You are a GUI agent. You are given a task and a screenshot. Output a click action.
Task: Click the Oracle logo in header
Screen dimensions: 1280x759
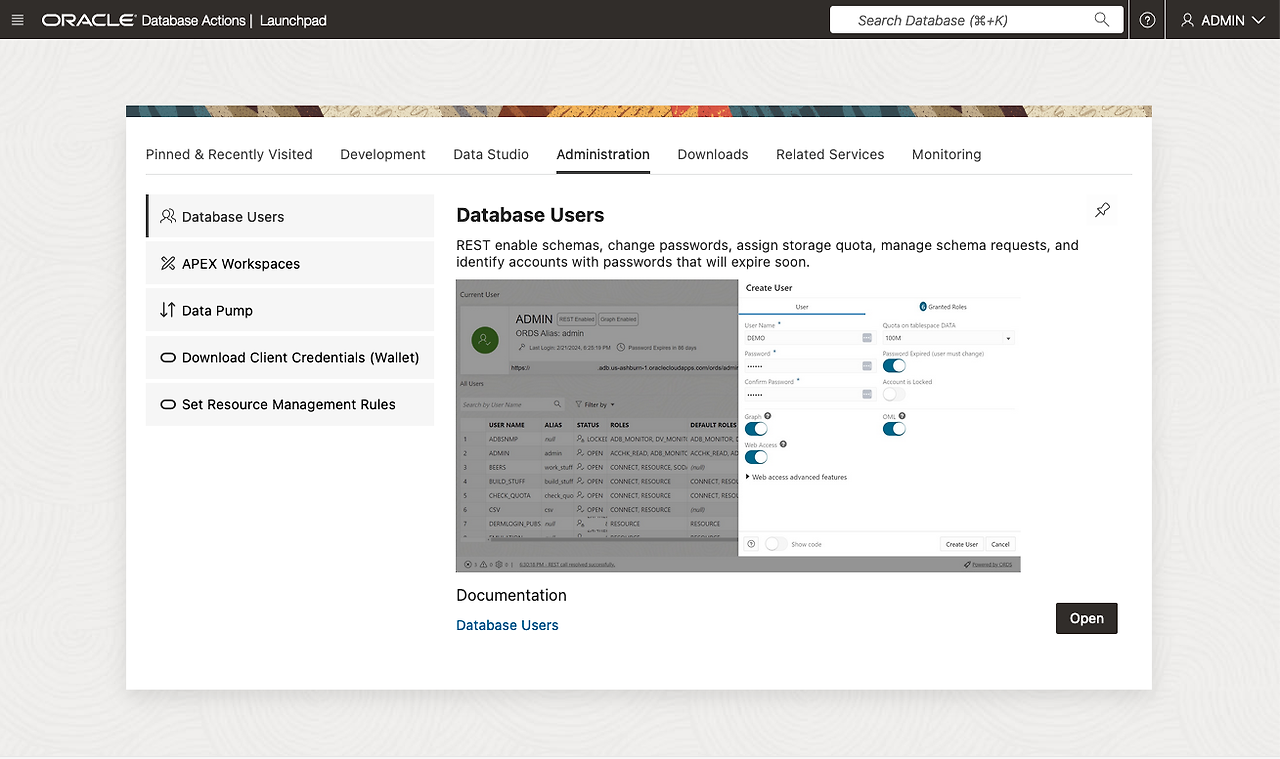click(88, 20)
